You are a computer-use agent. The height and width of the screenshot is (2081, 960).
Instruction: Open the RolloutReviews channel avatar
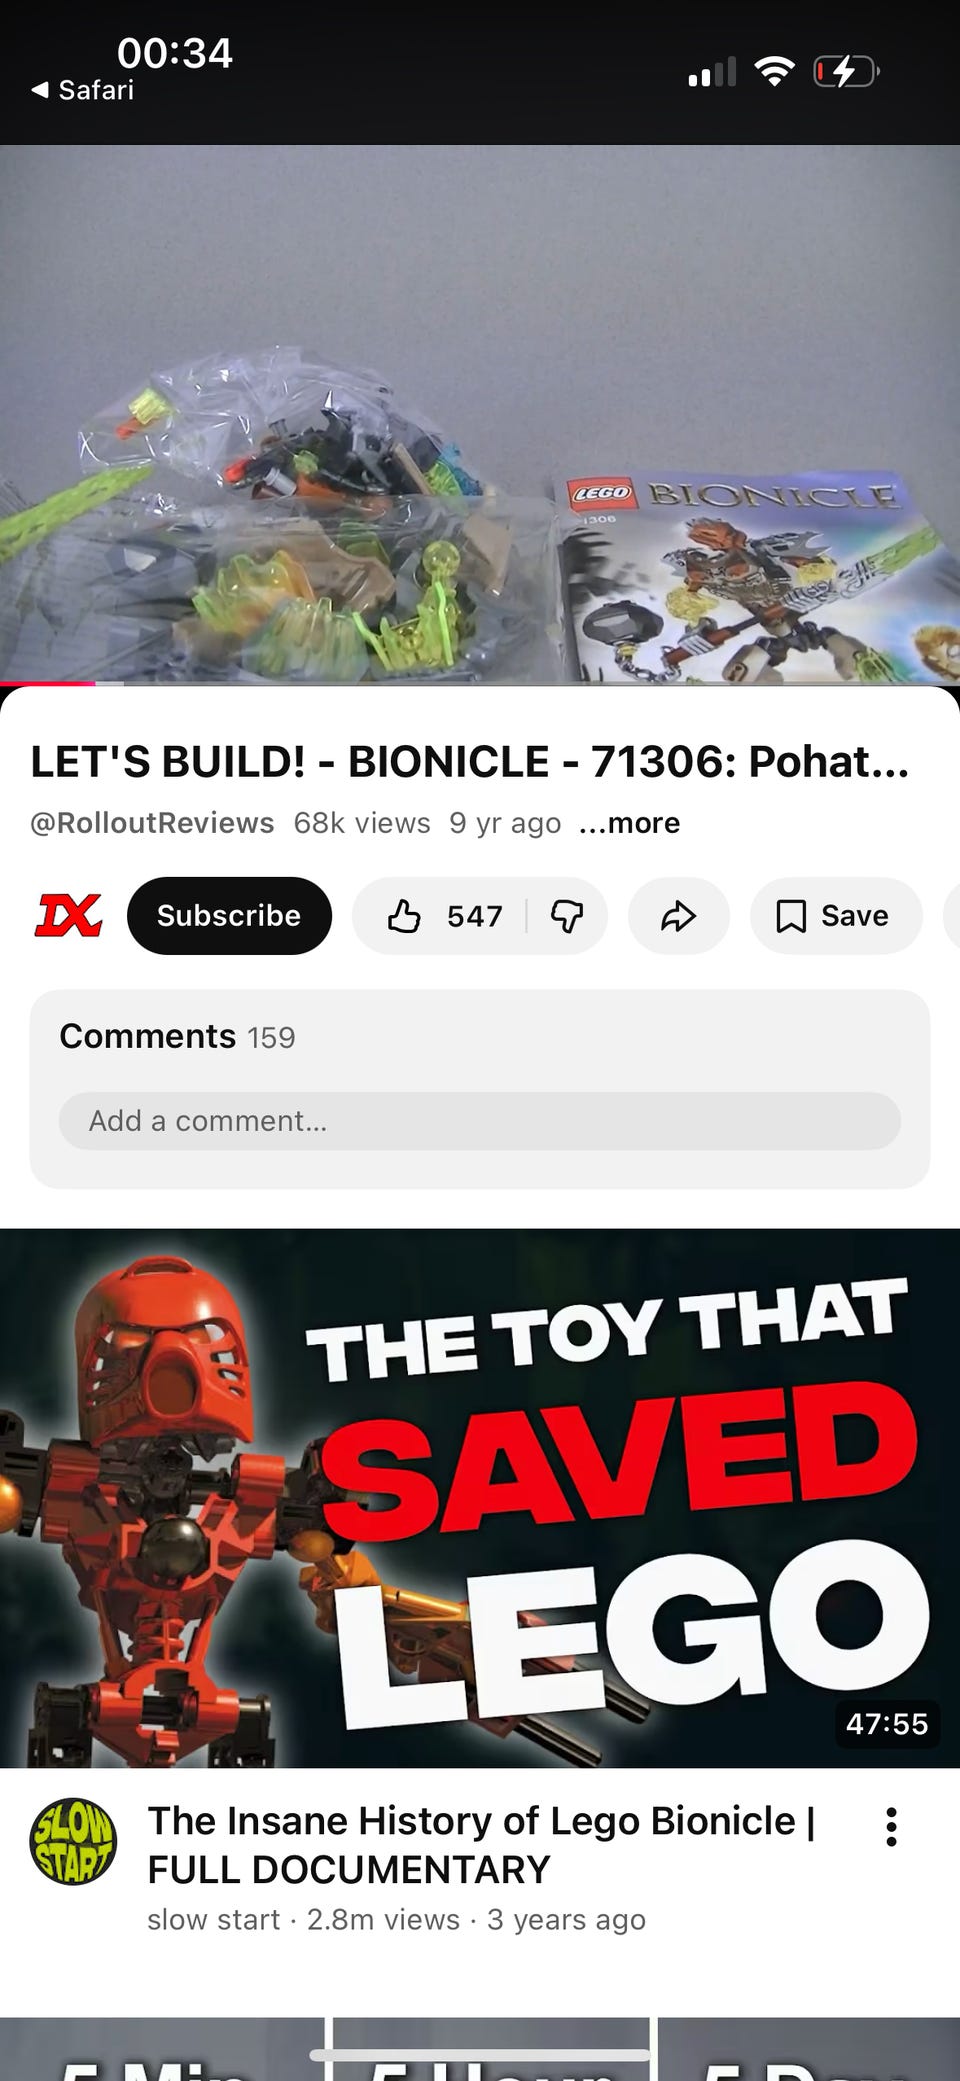tap(68, 915)
